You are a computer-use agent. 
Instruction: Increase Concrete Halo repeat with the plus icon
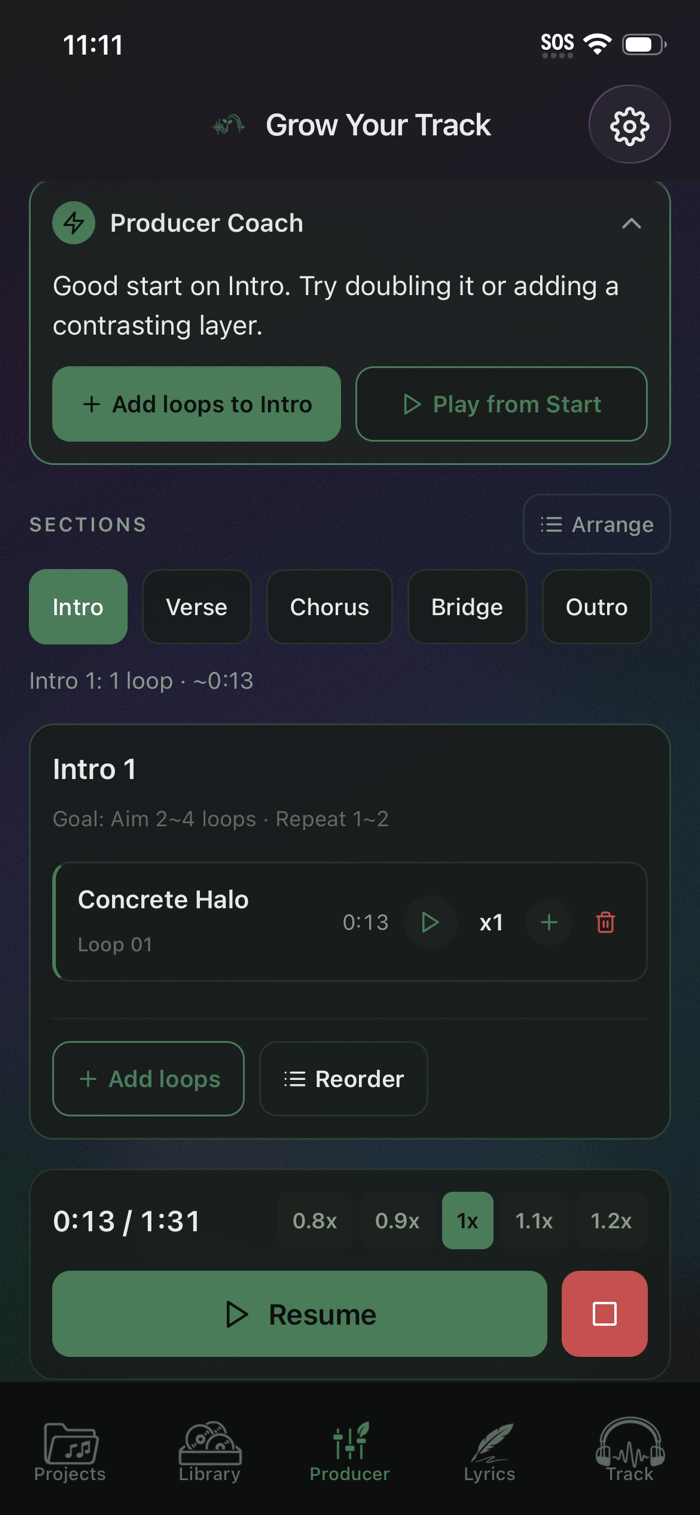coord(549,922)
